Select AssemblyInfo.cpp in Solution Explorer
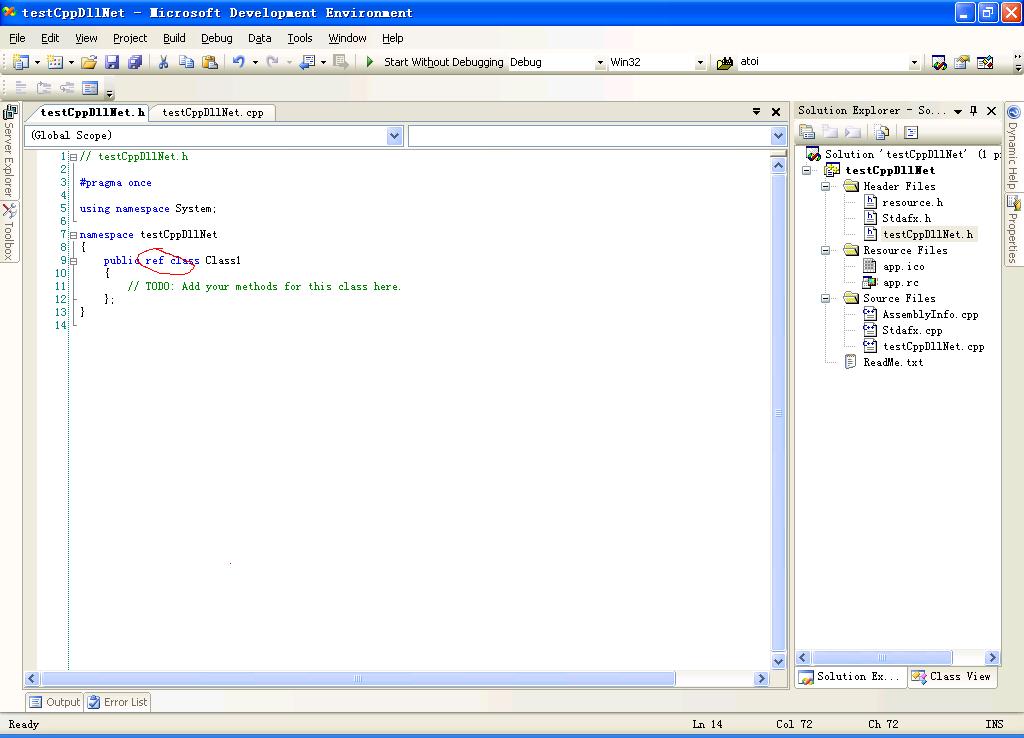 point(930,314)
